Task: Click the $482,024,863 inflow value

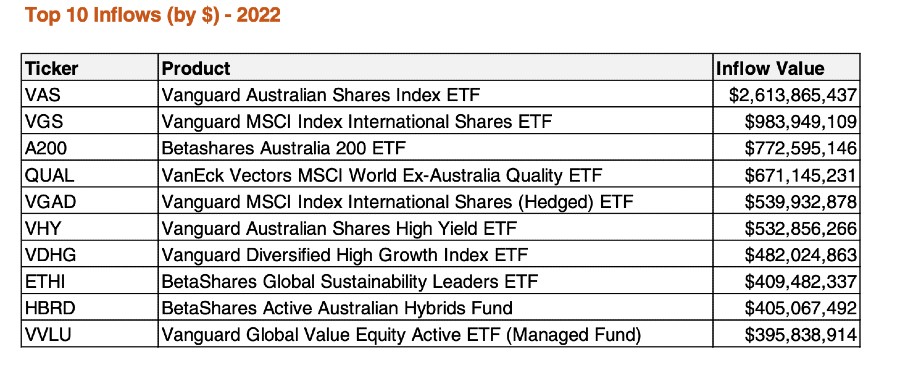Action: 786,254
